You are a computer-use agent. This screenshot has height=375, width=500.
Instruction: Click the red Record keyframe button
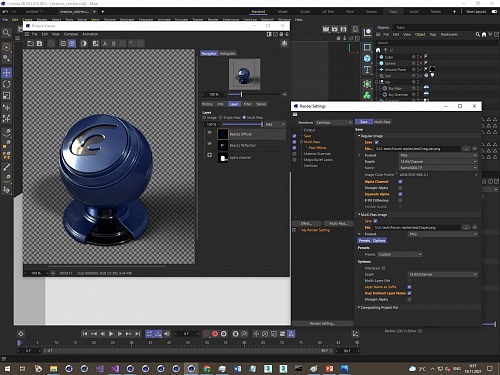click(215, 334)
